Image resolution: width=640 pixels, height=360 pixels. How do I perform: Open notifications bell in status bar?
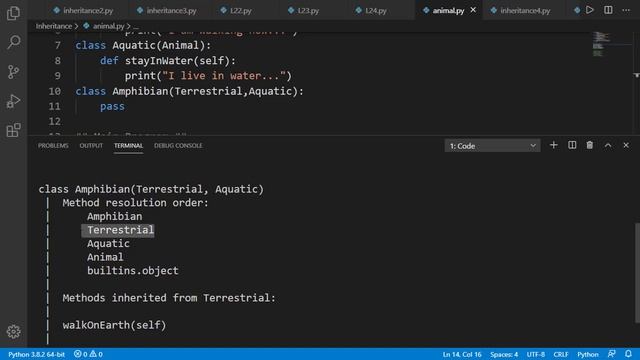coord(628,354)
